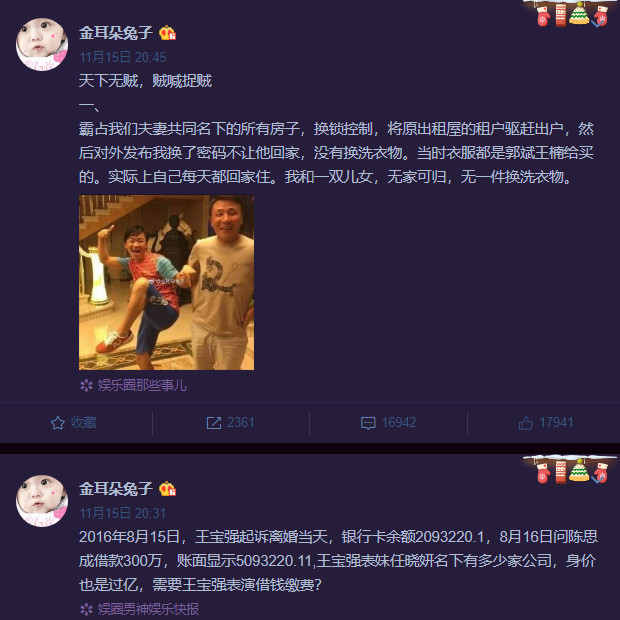Click the repost icon next to 2361
Viewport: 620px width, 620px height.
pyautogui.click(x=214, y=423)
